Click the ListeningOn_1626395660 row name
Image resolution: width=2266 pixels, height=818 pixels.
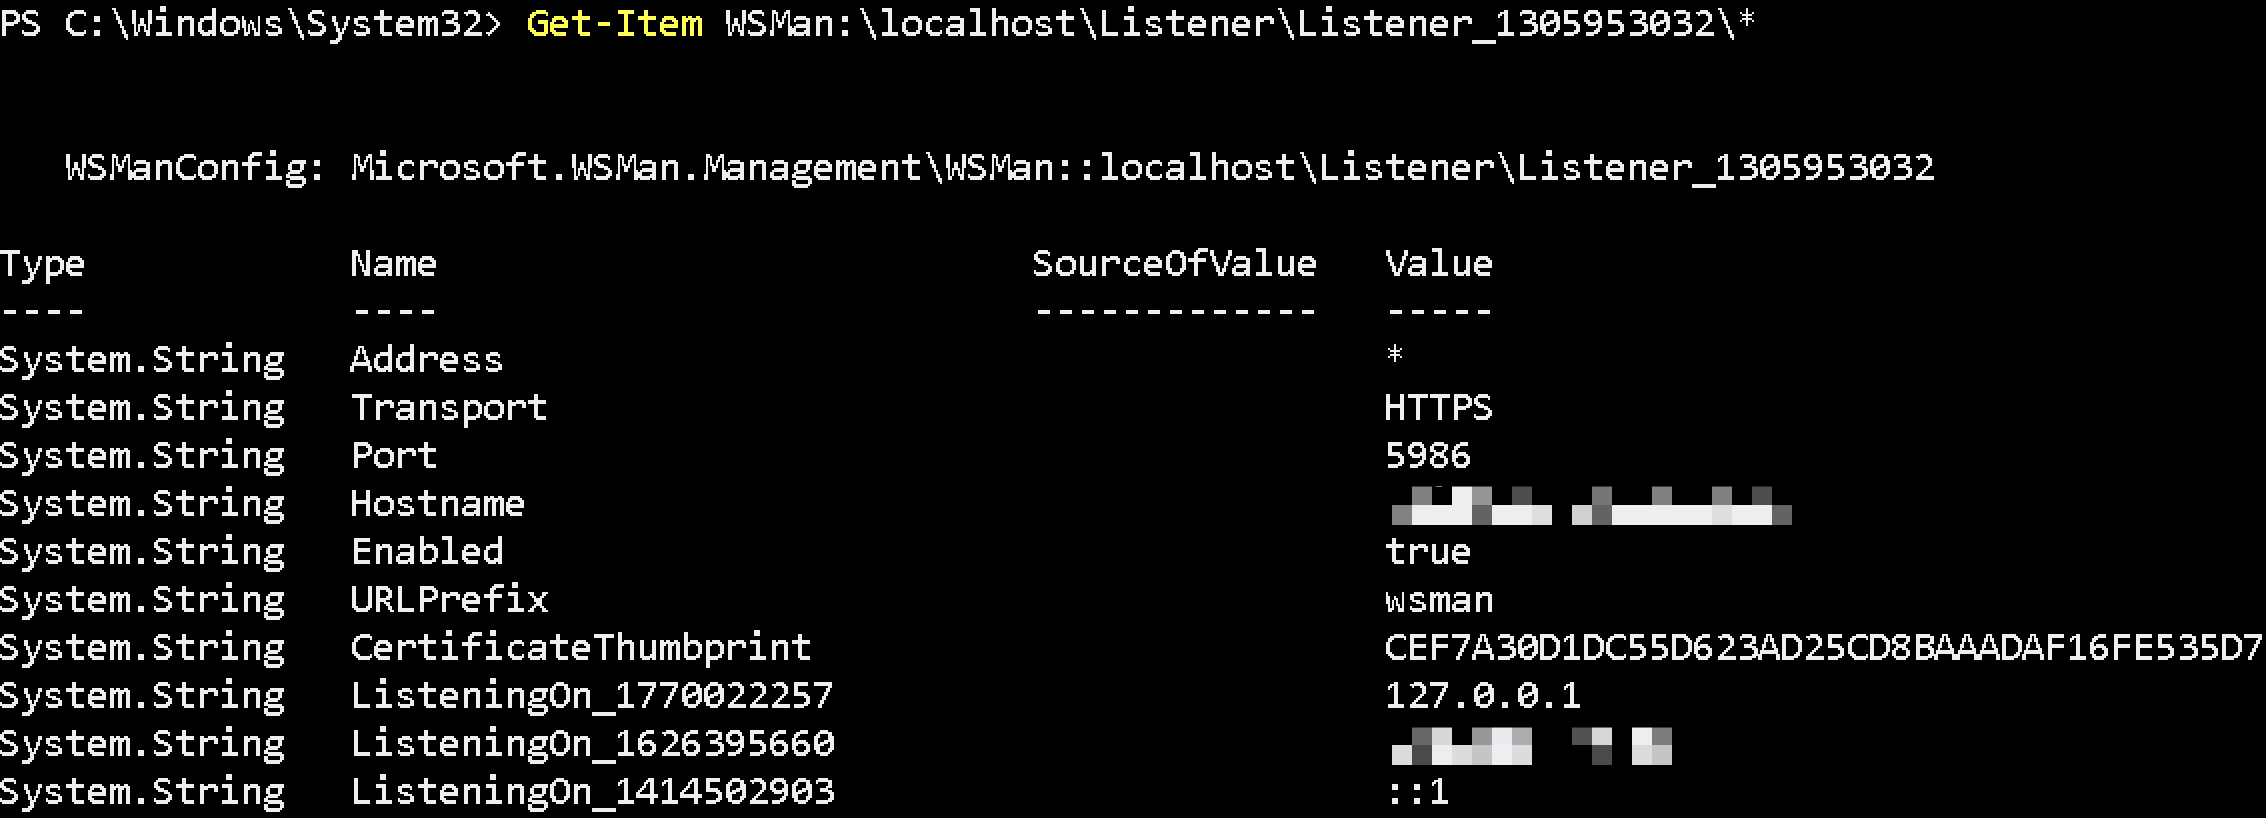[x=592, y=744]
